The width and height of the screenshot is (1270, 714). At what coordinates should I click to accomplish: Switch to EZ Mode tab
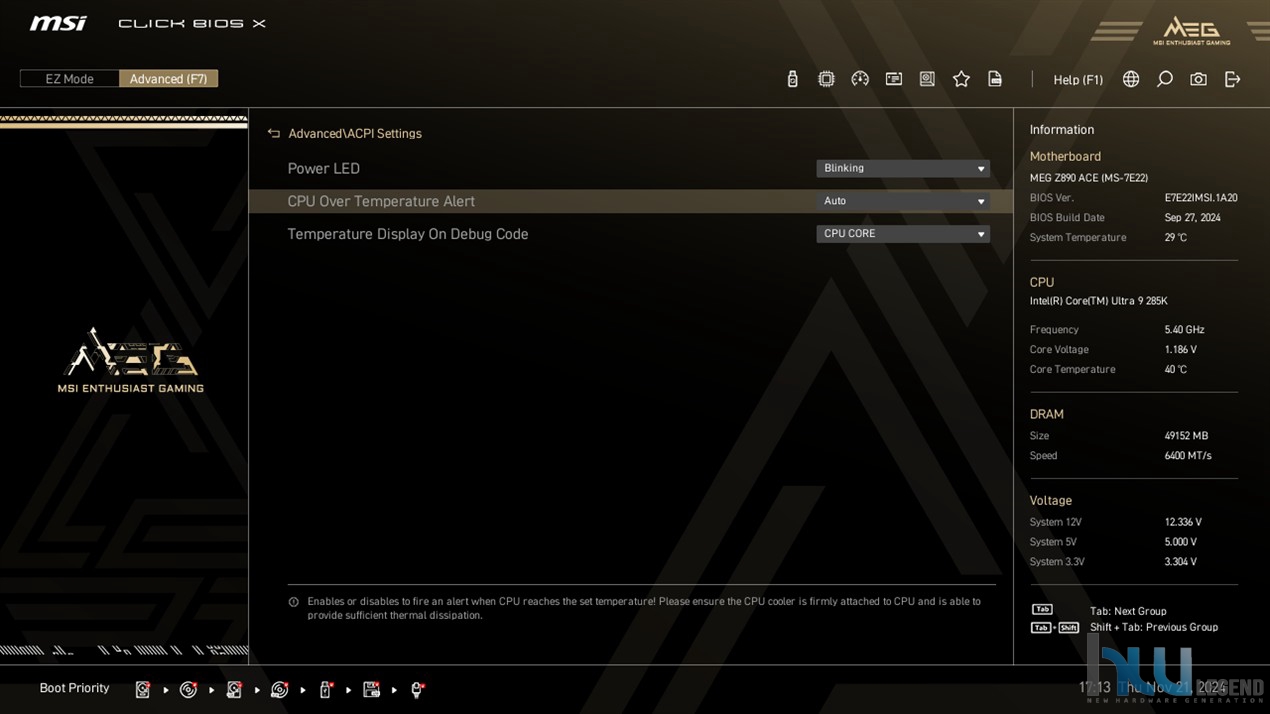[70, 79]
